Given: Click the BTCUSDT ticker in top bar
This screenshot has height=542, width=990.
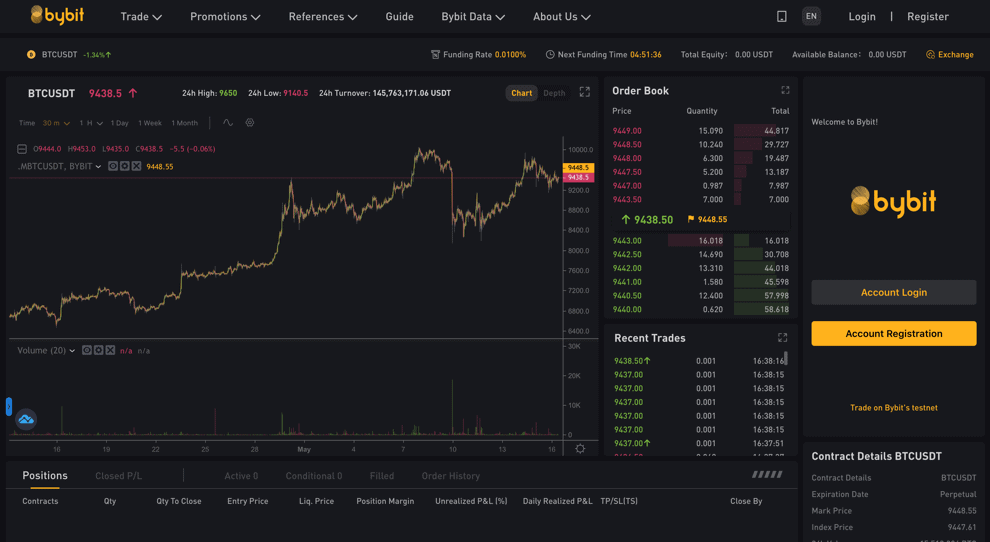Looking at the screenshot, I should pos(59,55).
